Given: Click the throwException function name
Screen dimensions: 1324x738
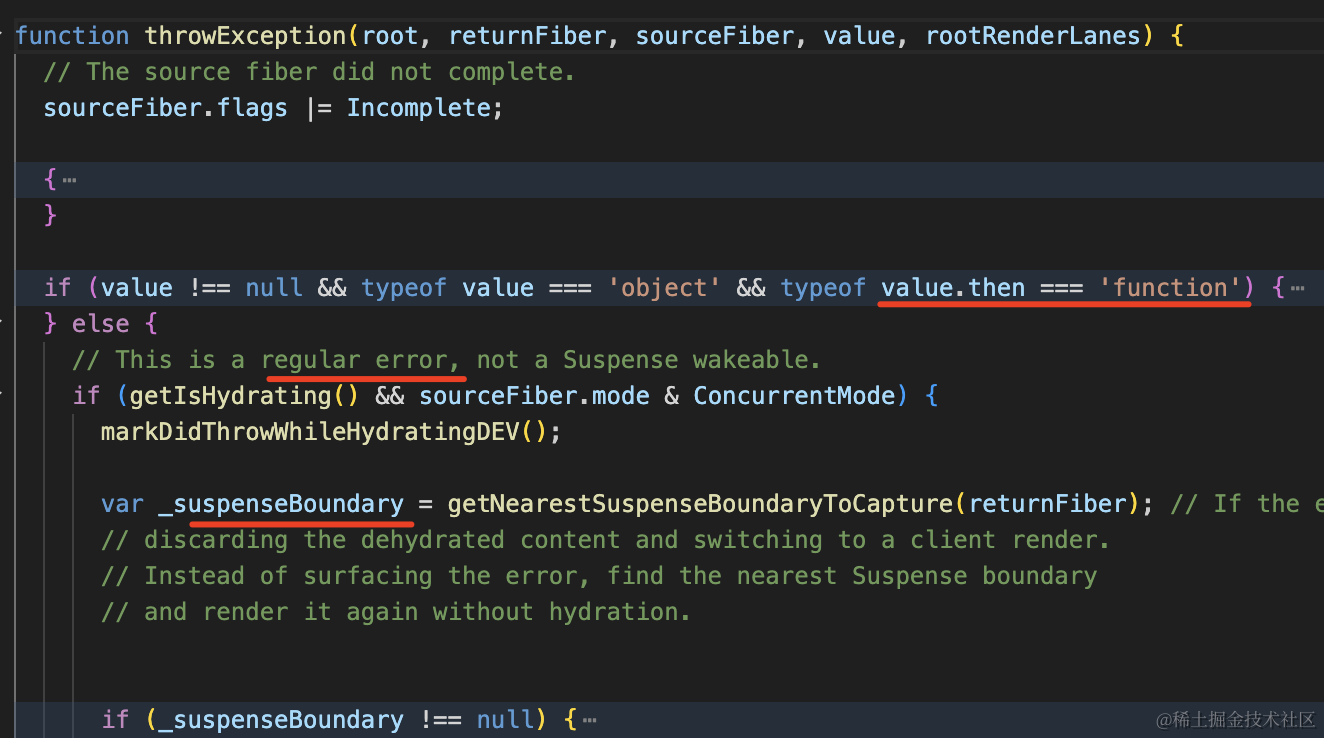Looking at the screenshot, I should (241, 35).
